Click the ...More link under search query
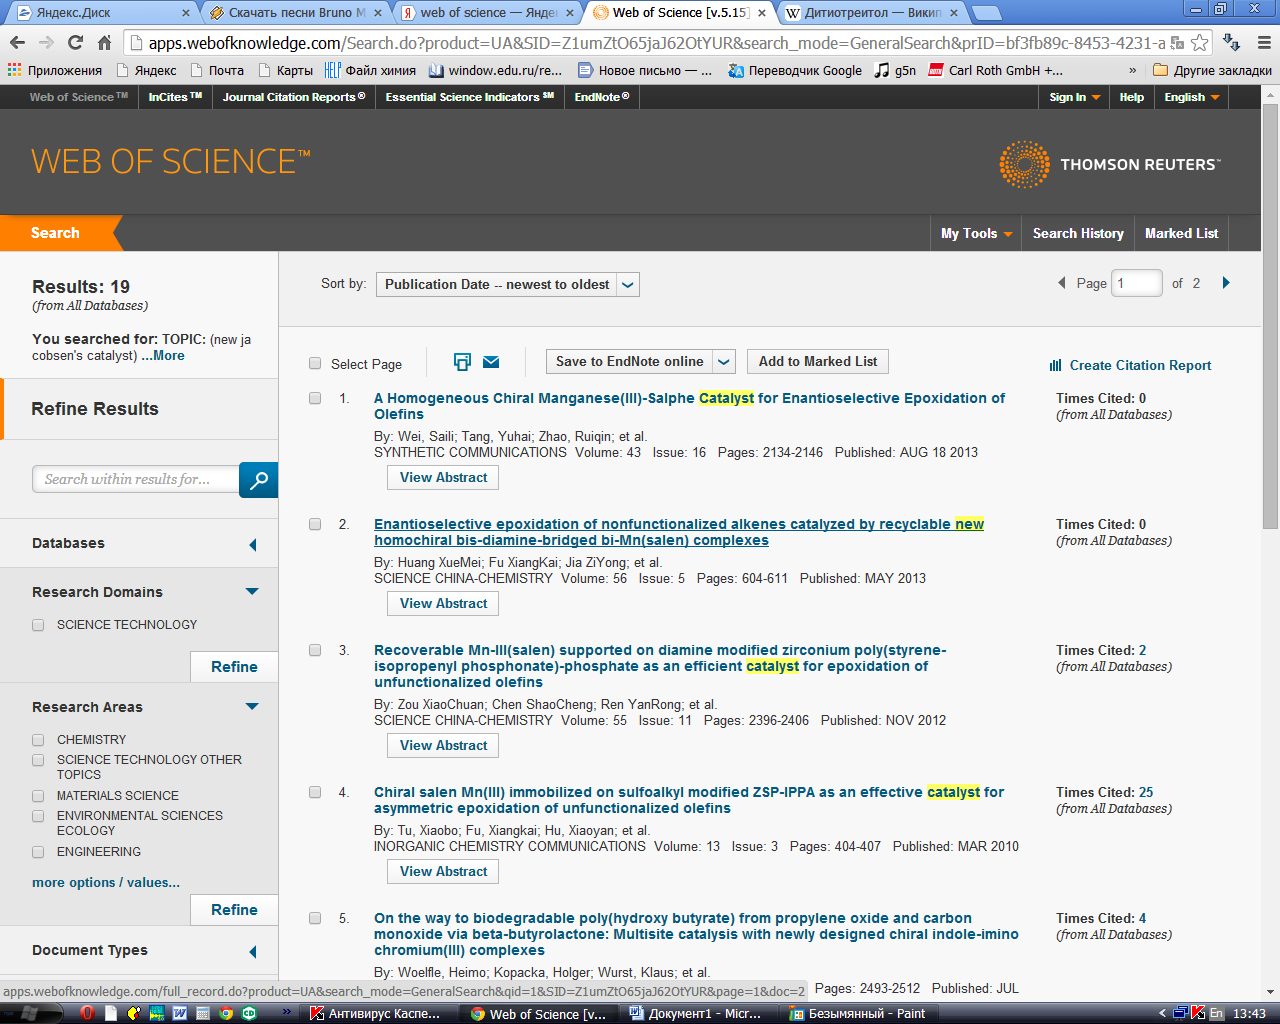 tap(163, 356)
